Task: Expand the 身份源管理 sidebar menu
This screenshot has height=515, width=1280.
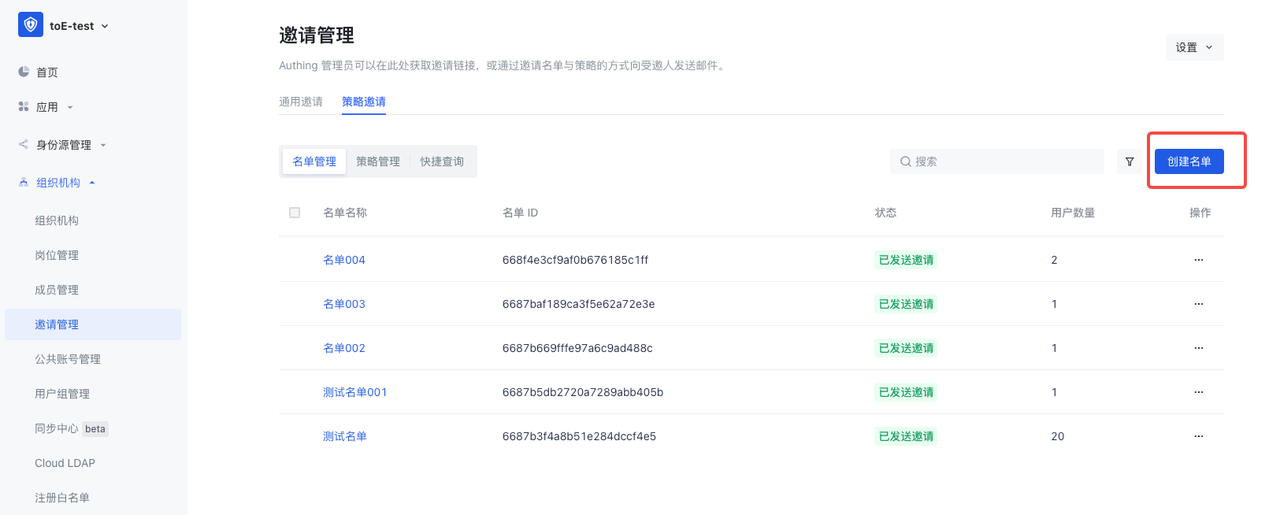Action: tap(64, 145)
